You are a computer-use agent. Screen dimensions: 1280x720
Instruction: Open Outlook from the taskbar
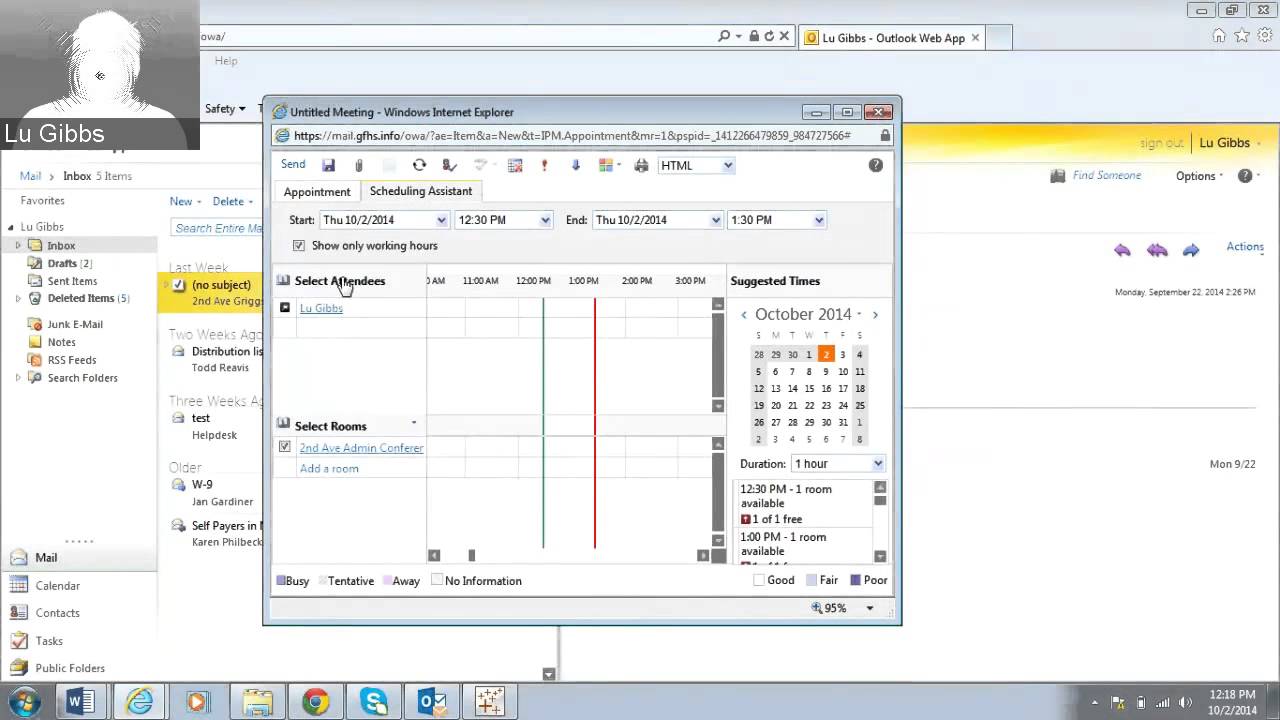pos(432,702)
